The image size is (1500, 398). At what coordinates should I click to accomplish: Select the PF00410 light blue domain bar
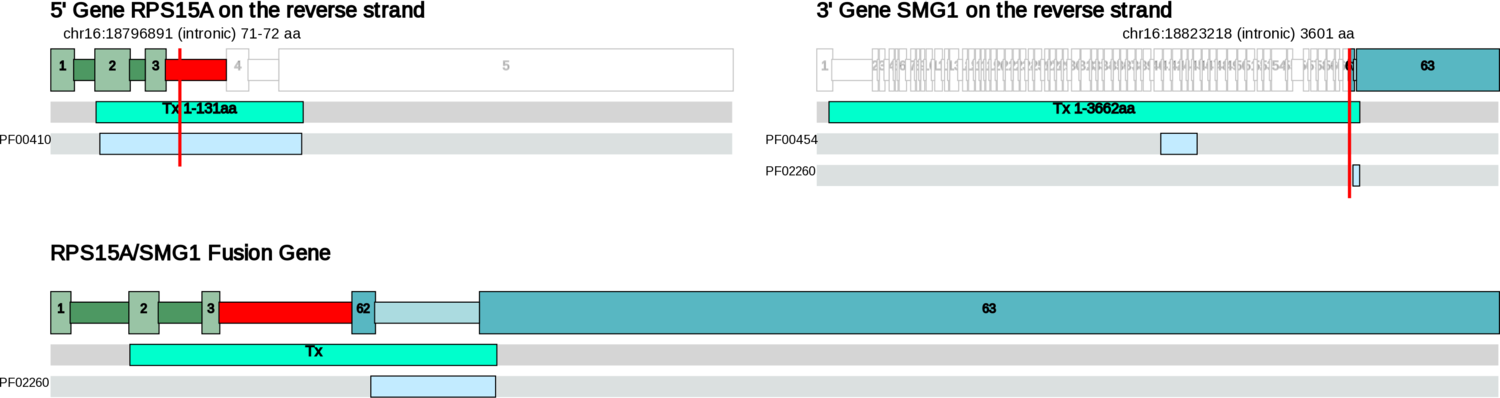click(200, 144)
